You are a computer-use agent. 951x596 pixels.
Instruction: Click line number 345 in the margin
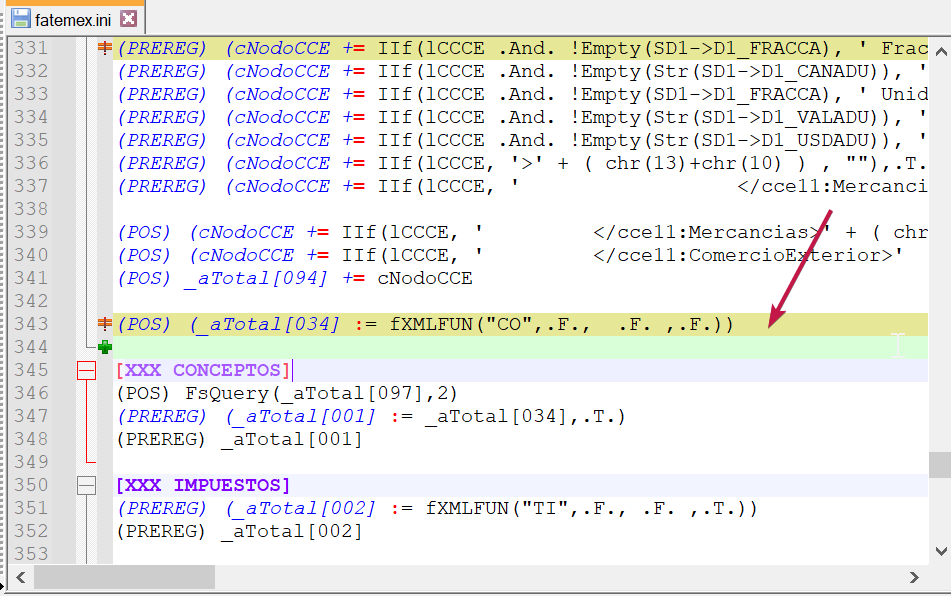pos(31,370)
